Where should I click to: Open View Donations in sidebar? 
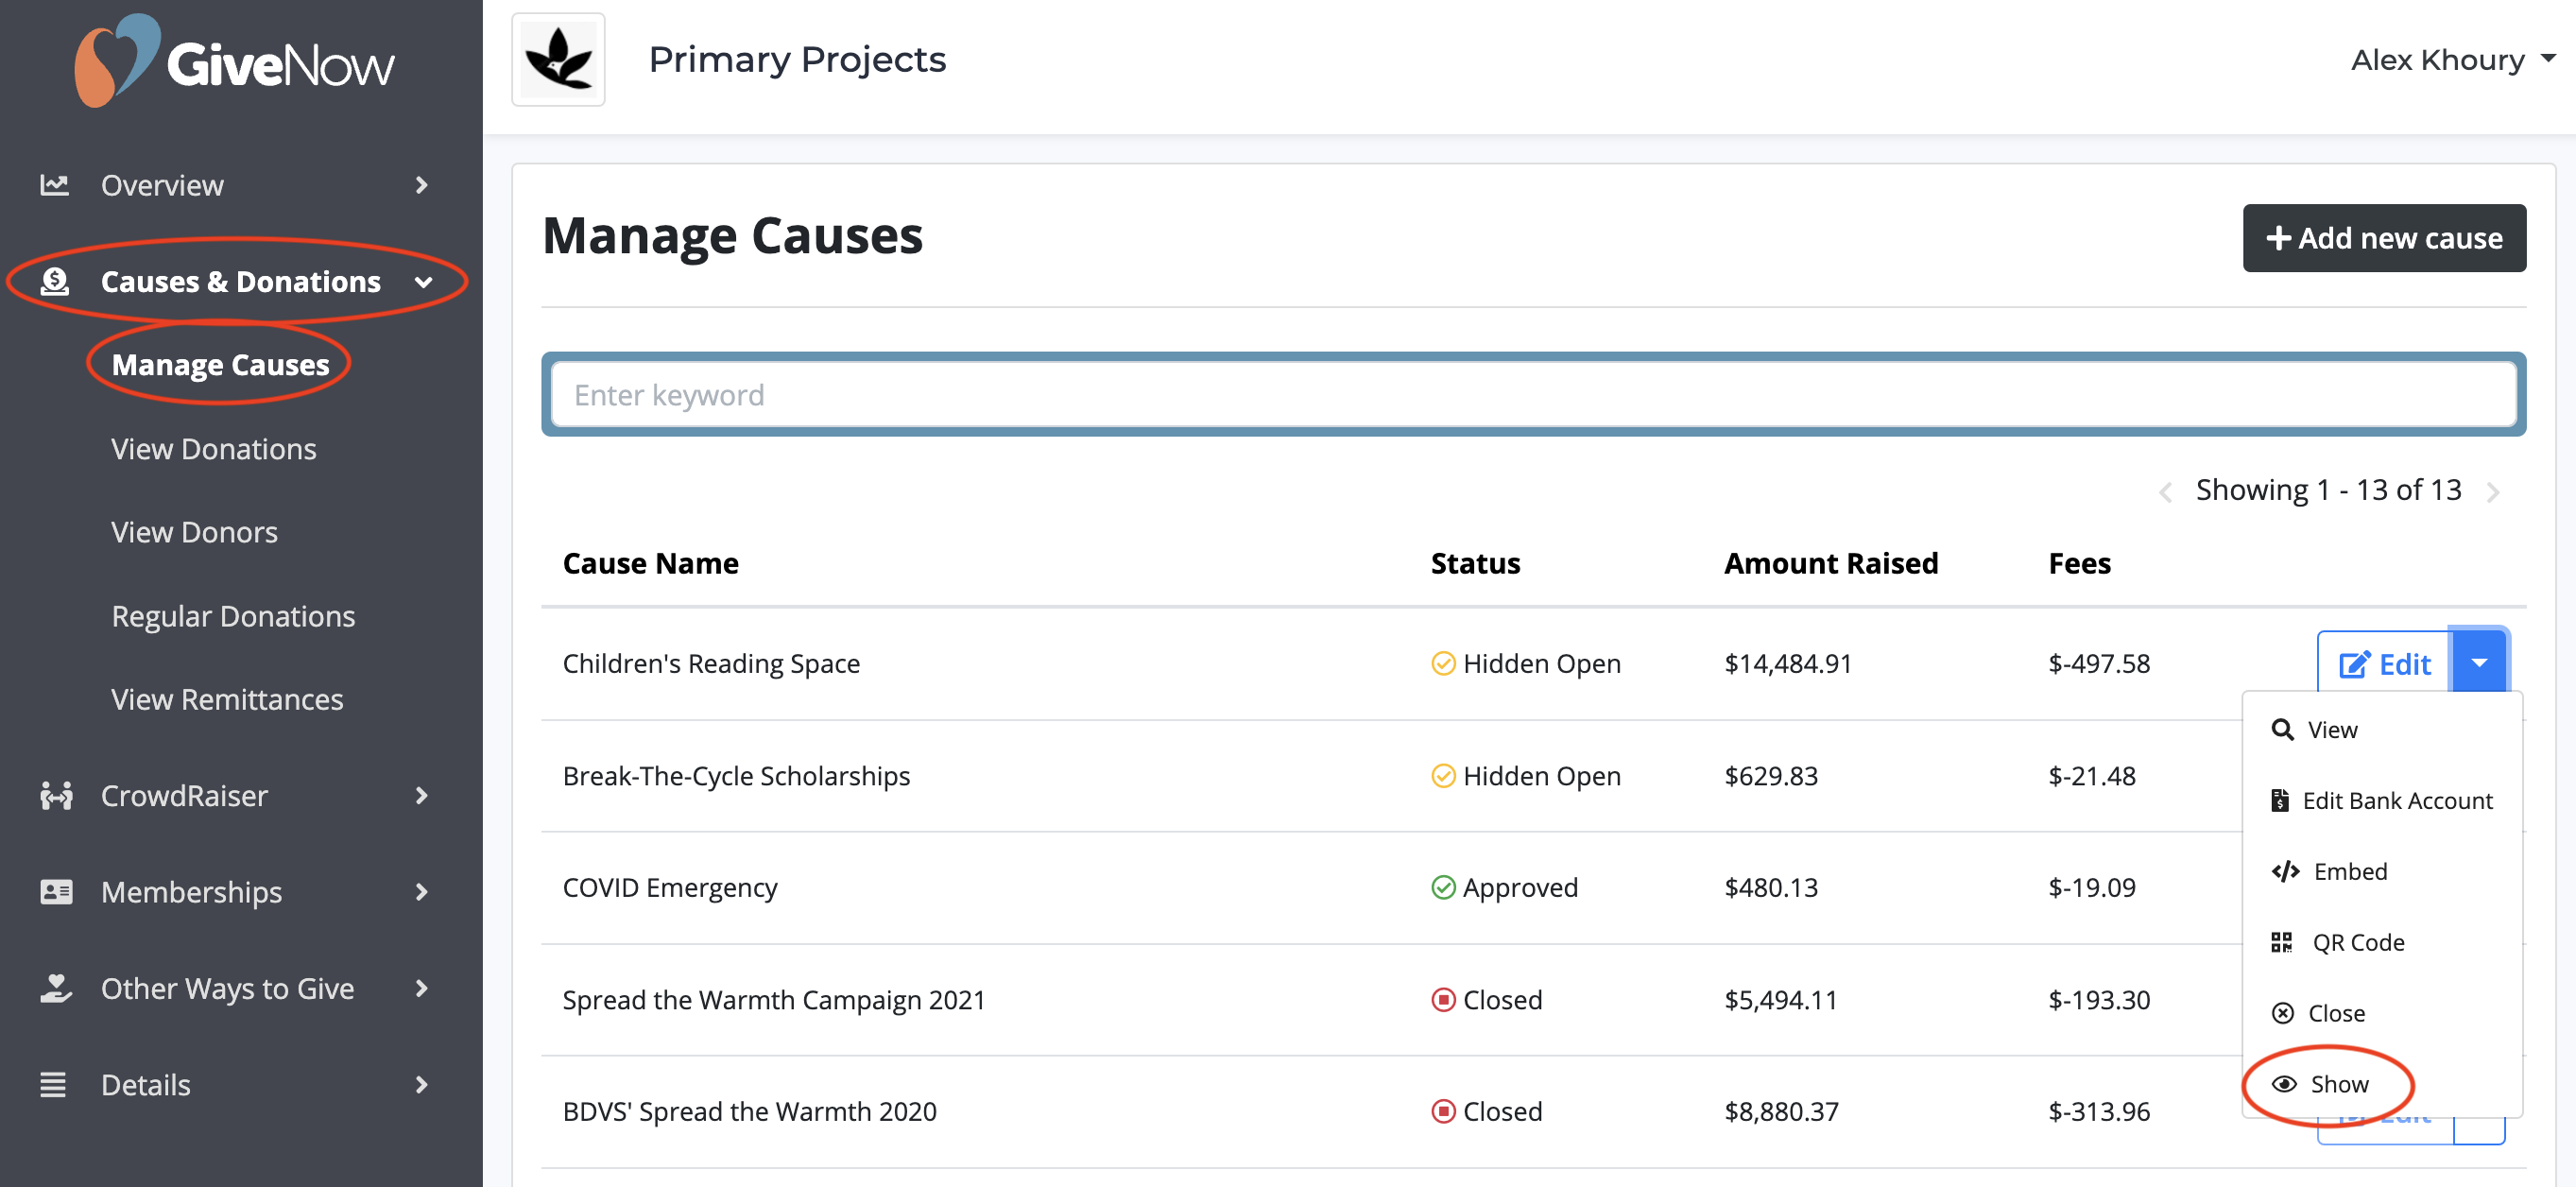pos(214,449)
